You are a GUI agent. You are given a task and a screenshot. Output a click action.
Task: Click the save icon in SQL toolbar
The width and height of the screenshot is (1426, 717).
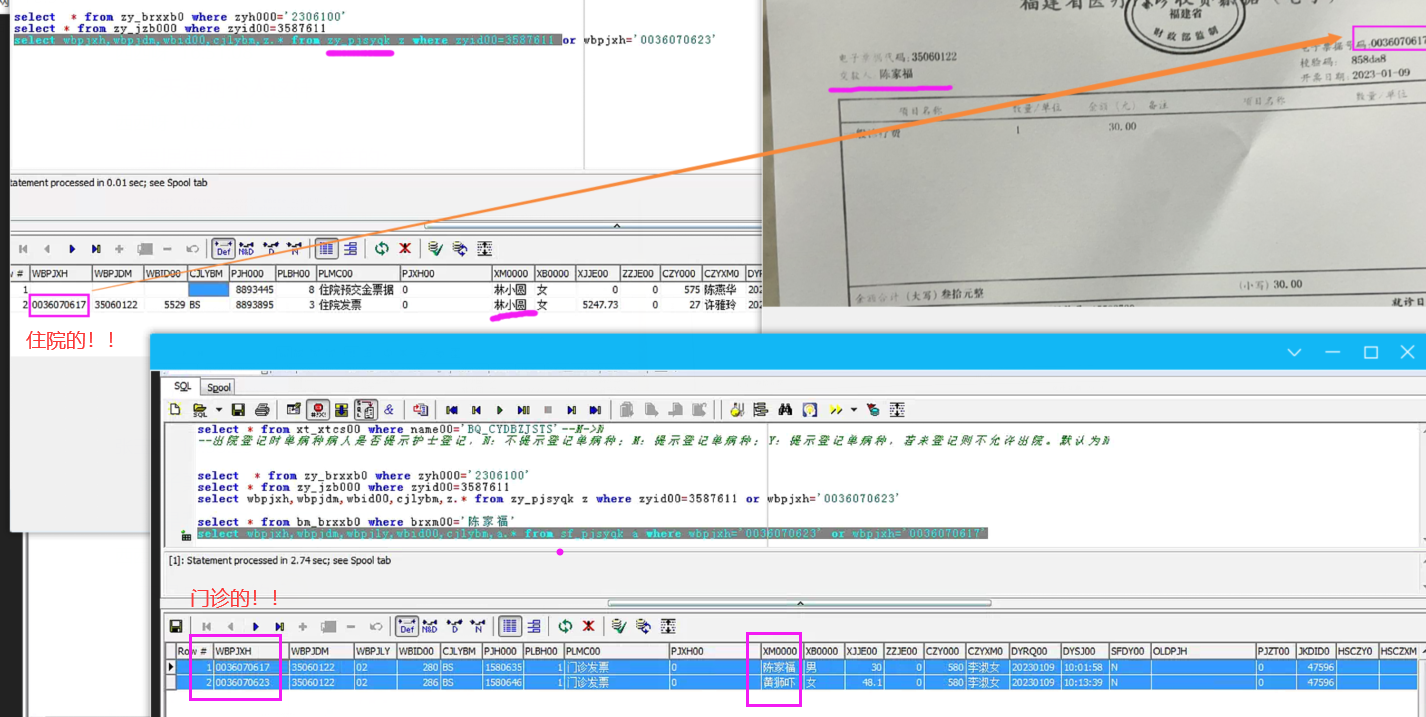(238, 410)
